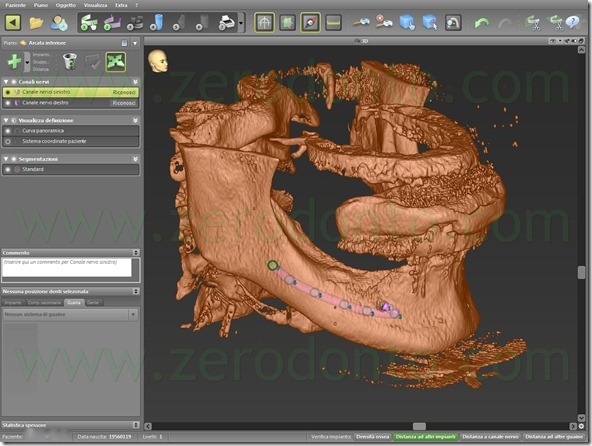Switch to the Guaina tab
This screenshot has width=592, height=446.
[x=74, y=302]
